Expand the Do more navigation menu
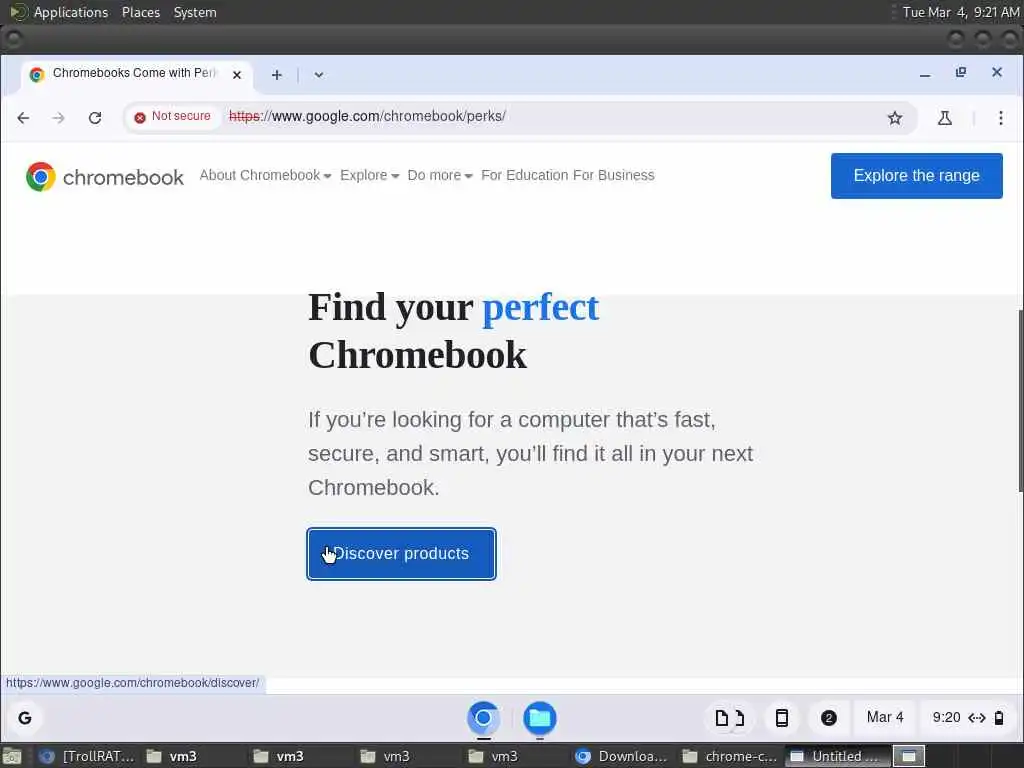 [x=440, y=175]
